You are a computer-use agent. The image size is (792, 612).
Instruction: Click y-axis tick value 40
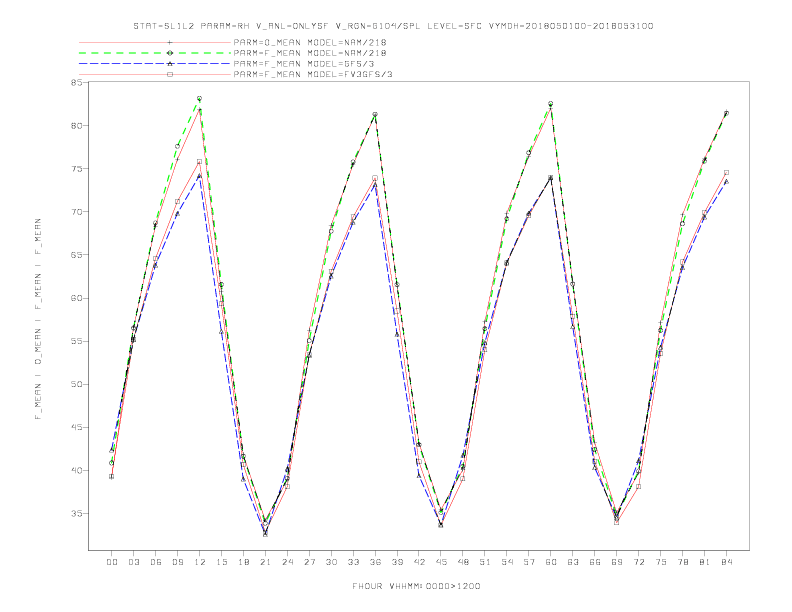pos(76,470)
